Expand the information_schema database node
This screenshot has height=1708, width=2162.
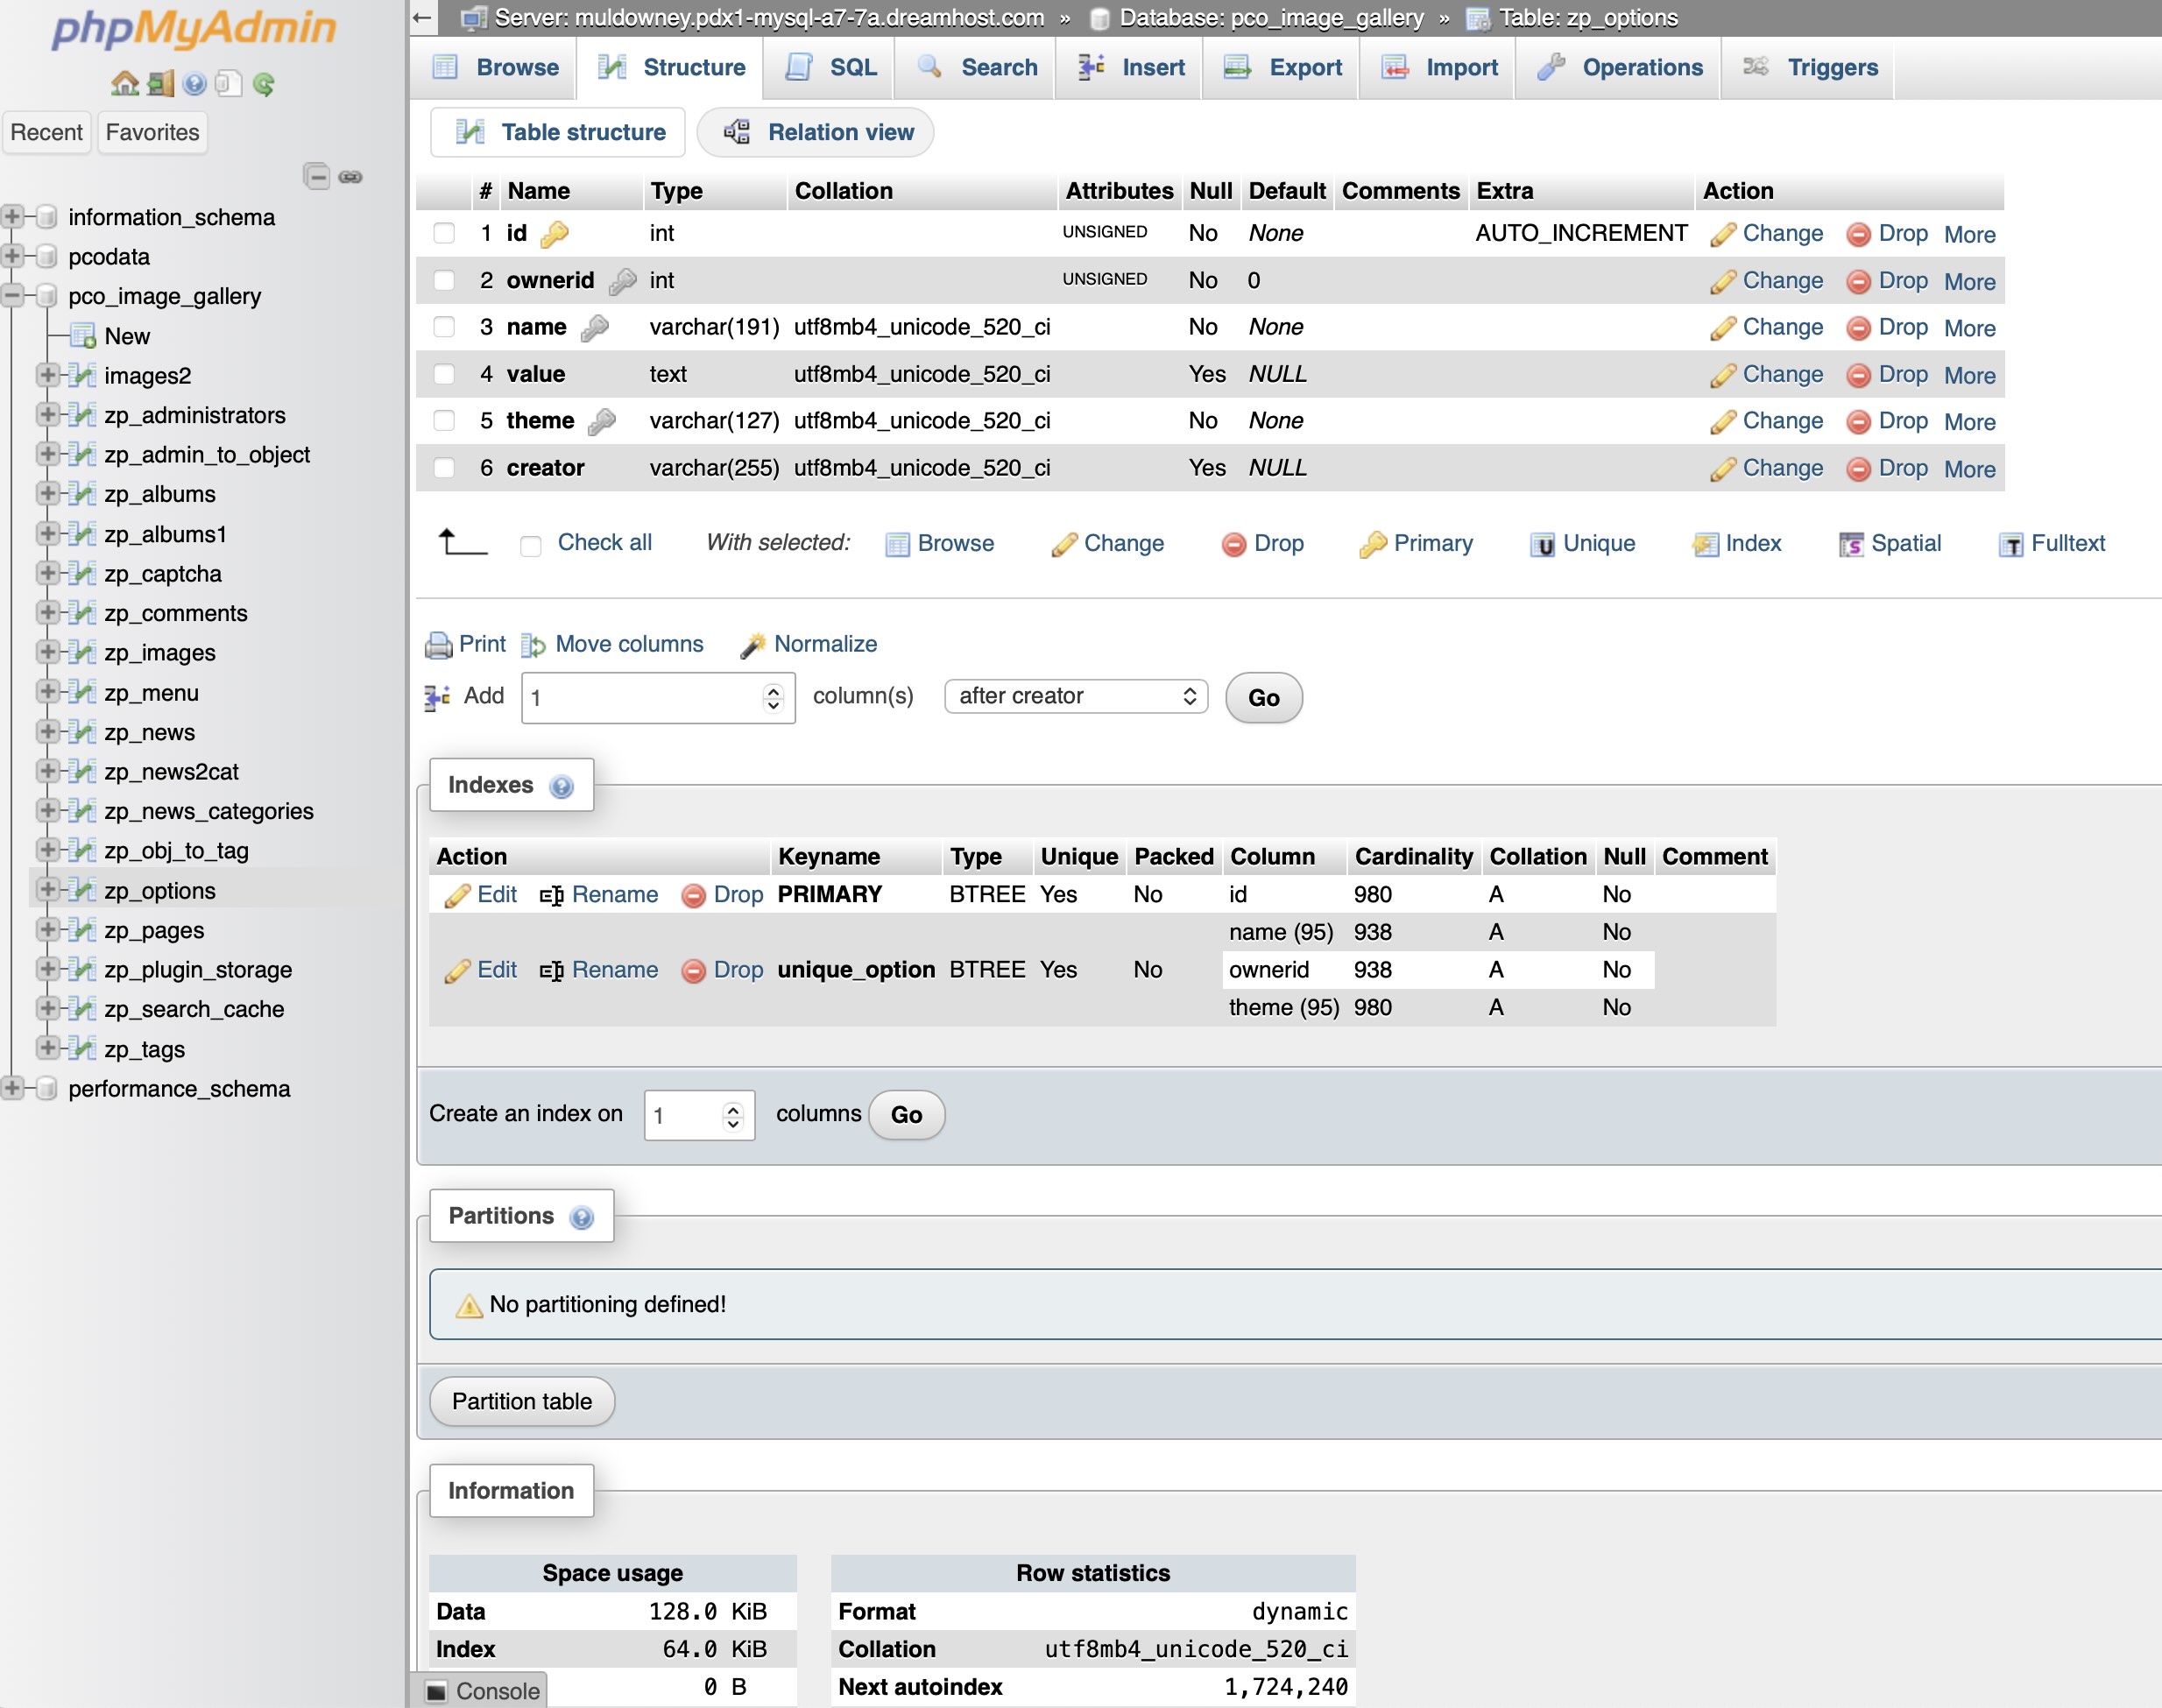click(x=11, y=217)
